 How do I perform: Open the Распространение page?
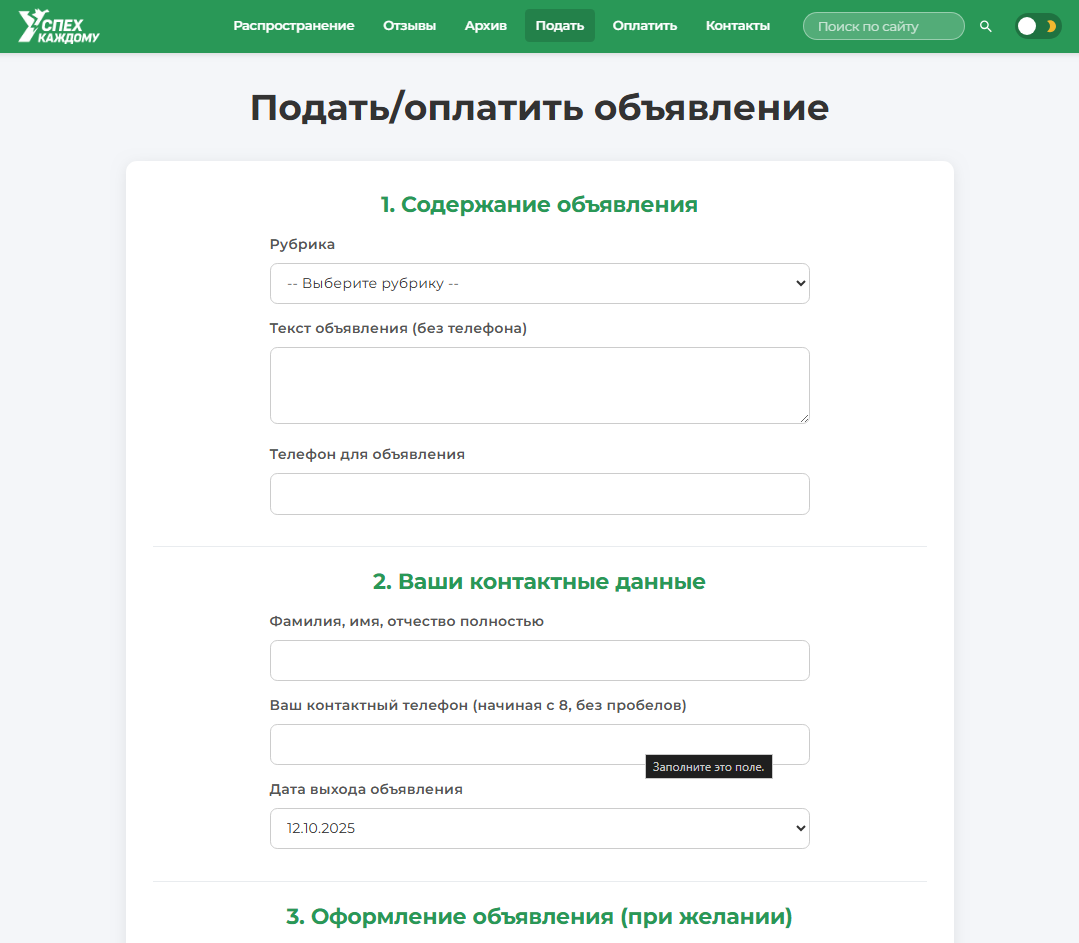click(x=293, y=25)
